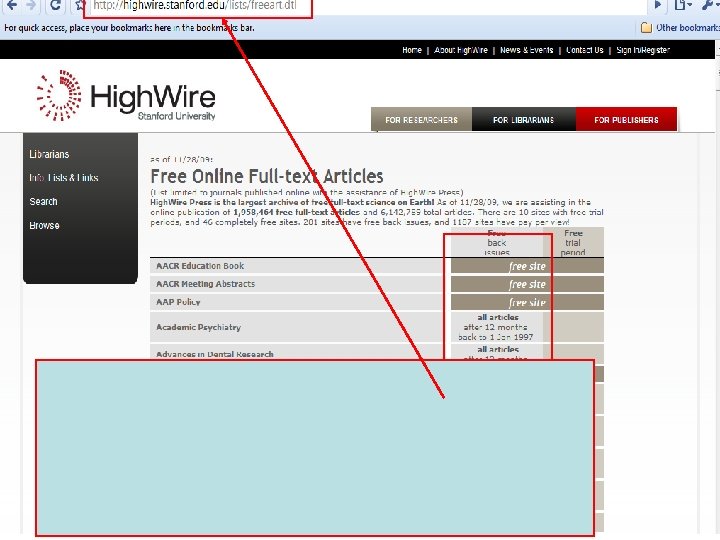Open the wrench tools menu
Screen dimensions: 720x540
tap(709, 6)
